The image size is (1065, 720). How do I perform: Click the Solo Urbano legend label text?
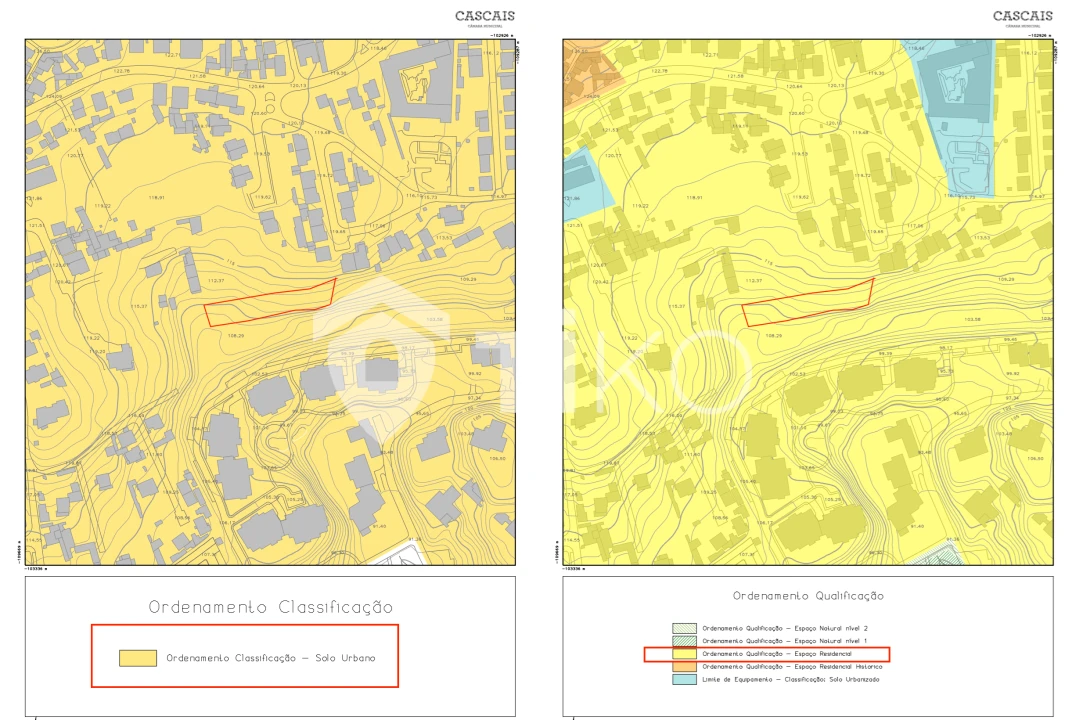click(271, 658)
